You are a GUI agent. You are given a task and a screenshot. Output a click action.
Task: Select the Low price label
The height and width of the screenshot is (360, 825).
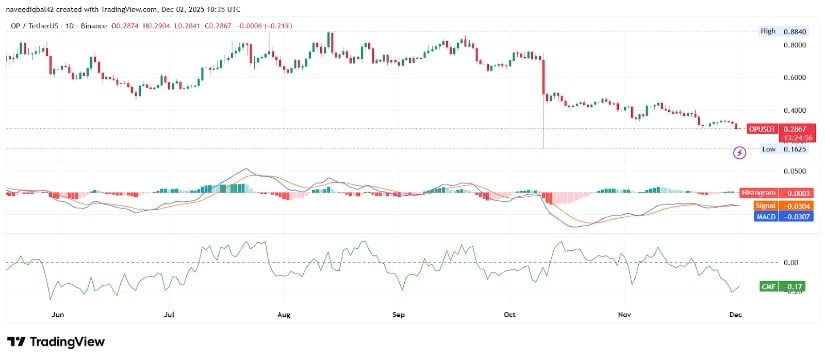click(x=768, y=149)
